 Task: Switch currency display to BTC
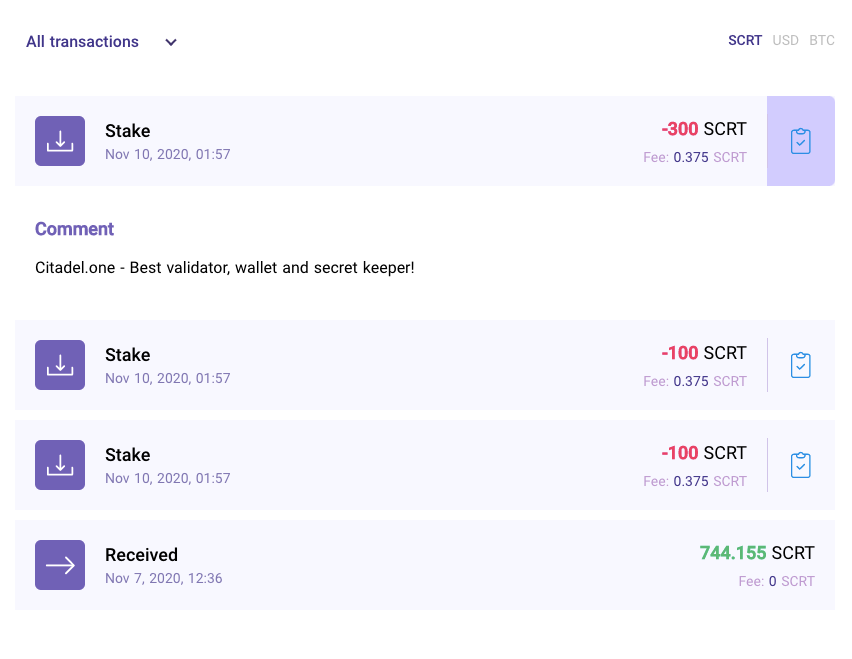pos(822,41)
